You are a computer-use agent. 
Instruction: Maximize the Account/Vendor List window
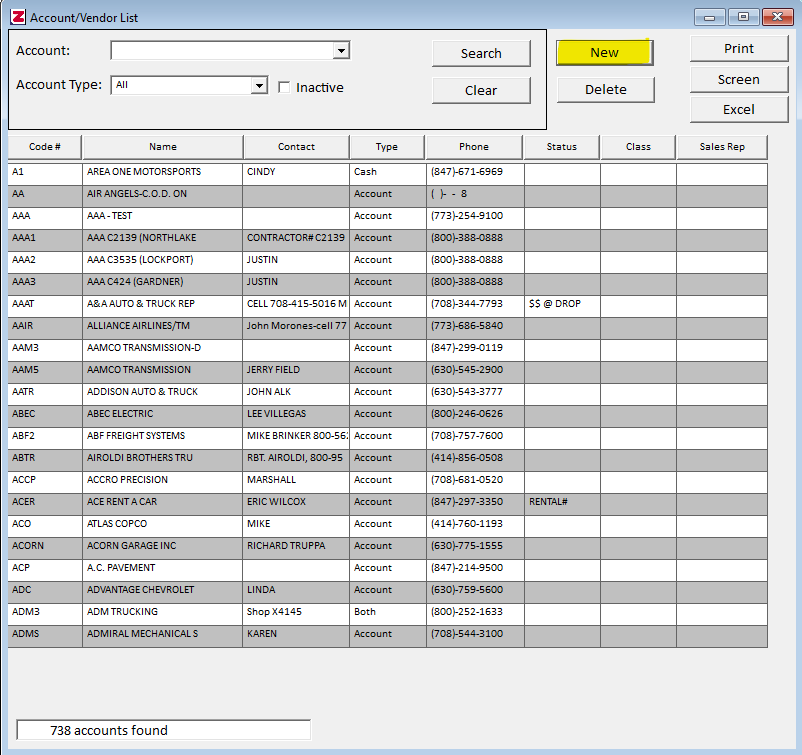coord(743,17)
